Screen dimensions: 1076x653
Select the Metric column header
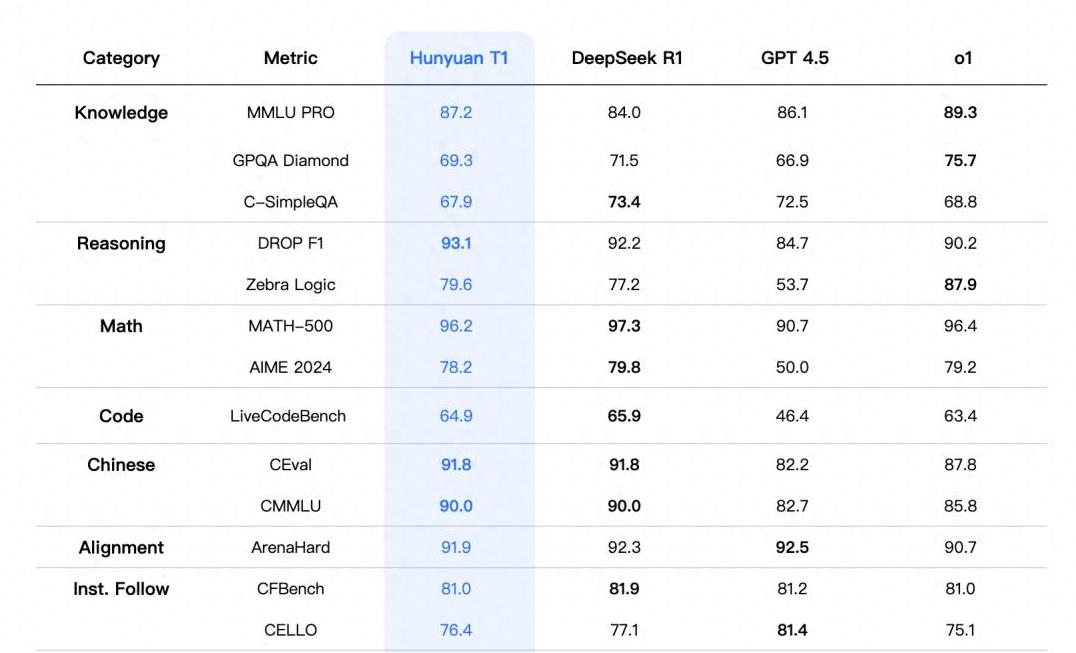point(290,58)
